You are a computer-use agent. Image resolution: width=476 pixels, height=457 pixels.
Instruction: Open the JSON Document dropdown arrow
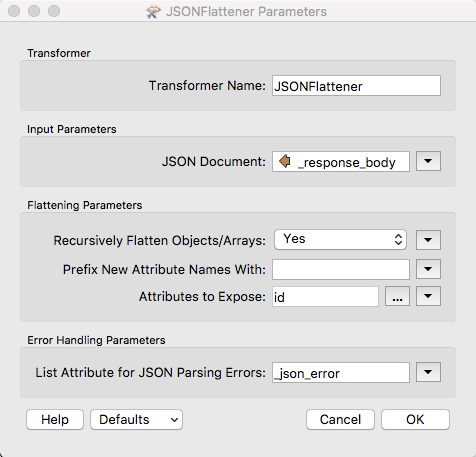(428, 161)
